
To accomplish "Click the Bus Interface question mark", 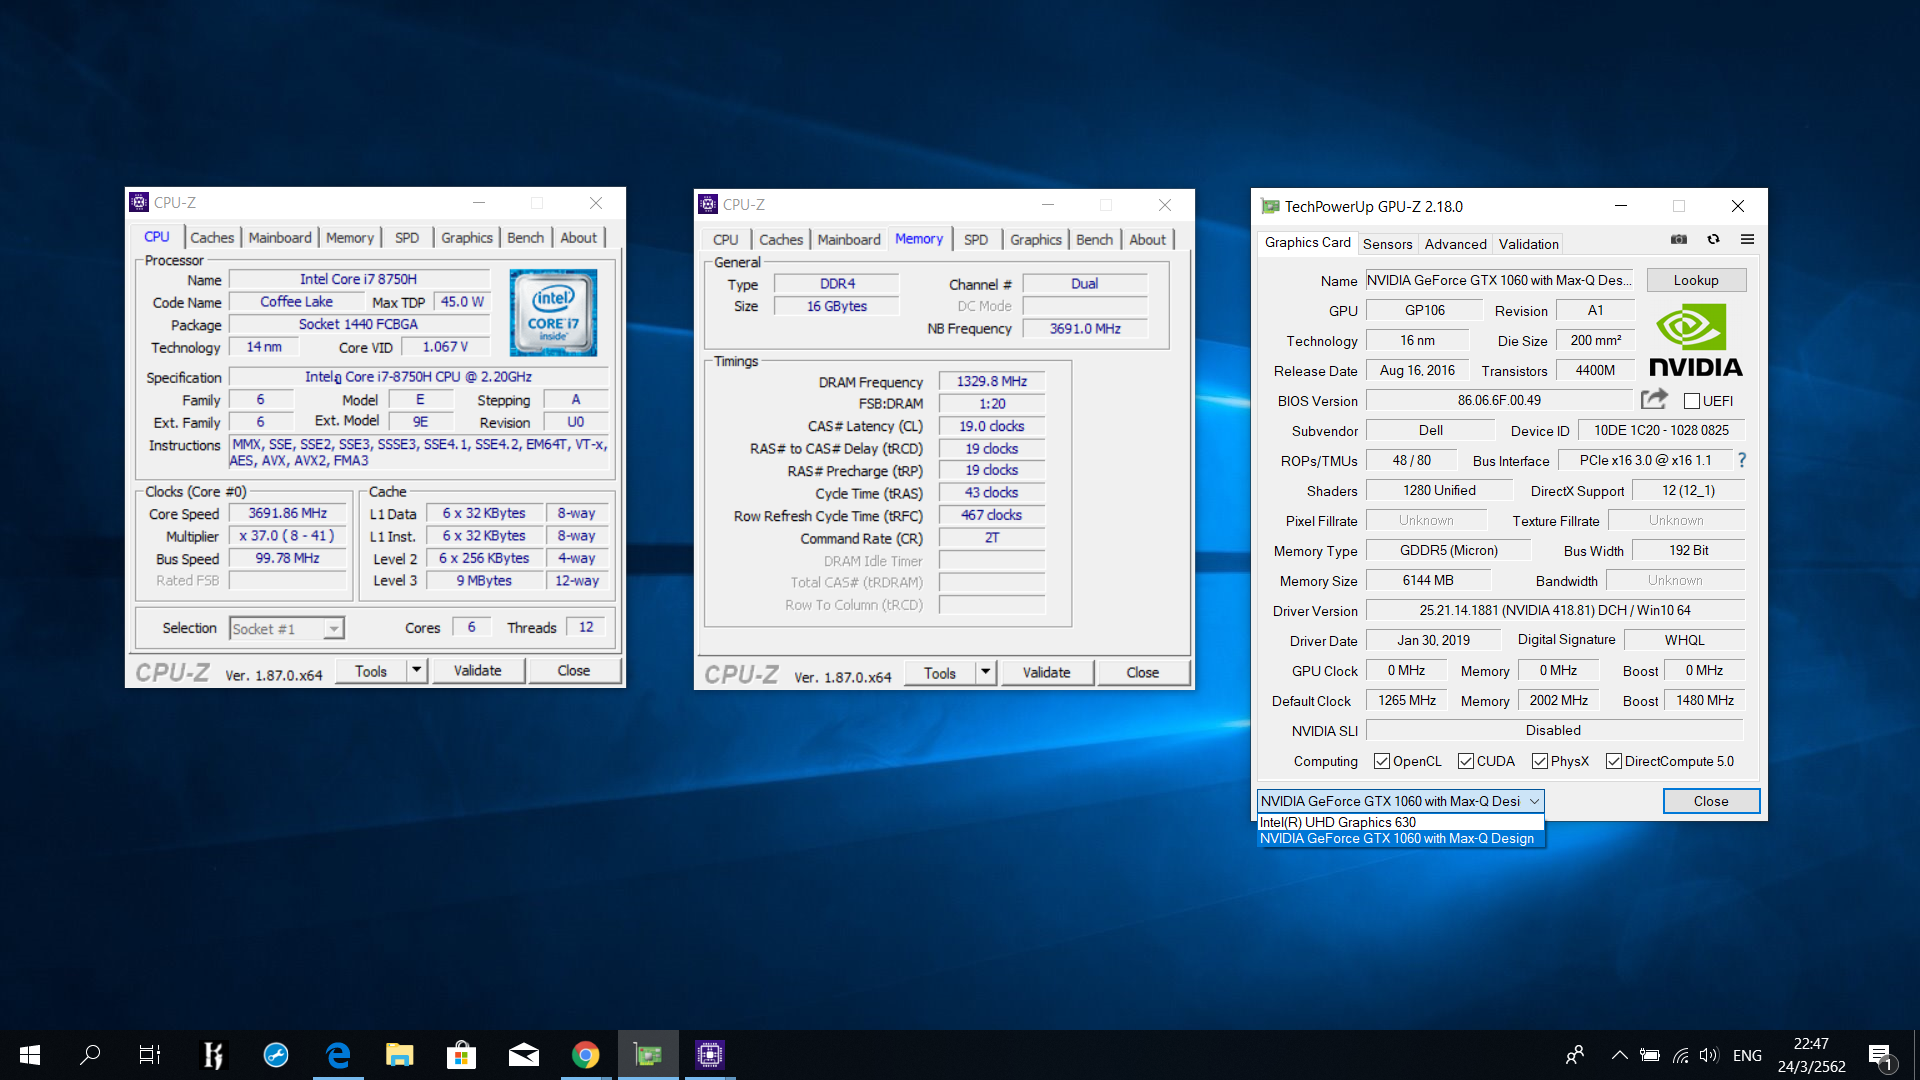I will (1742, 460).
